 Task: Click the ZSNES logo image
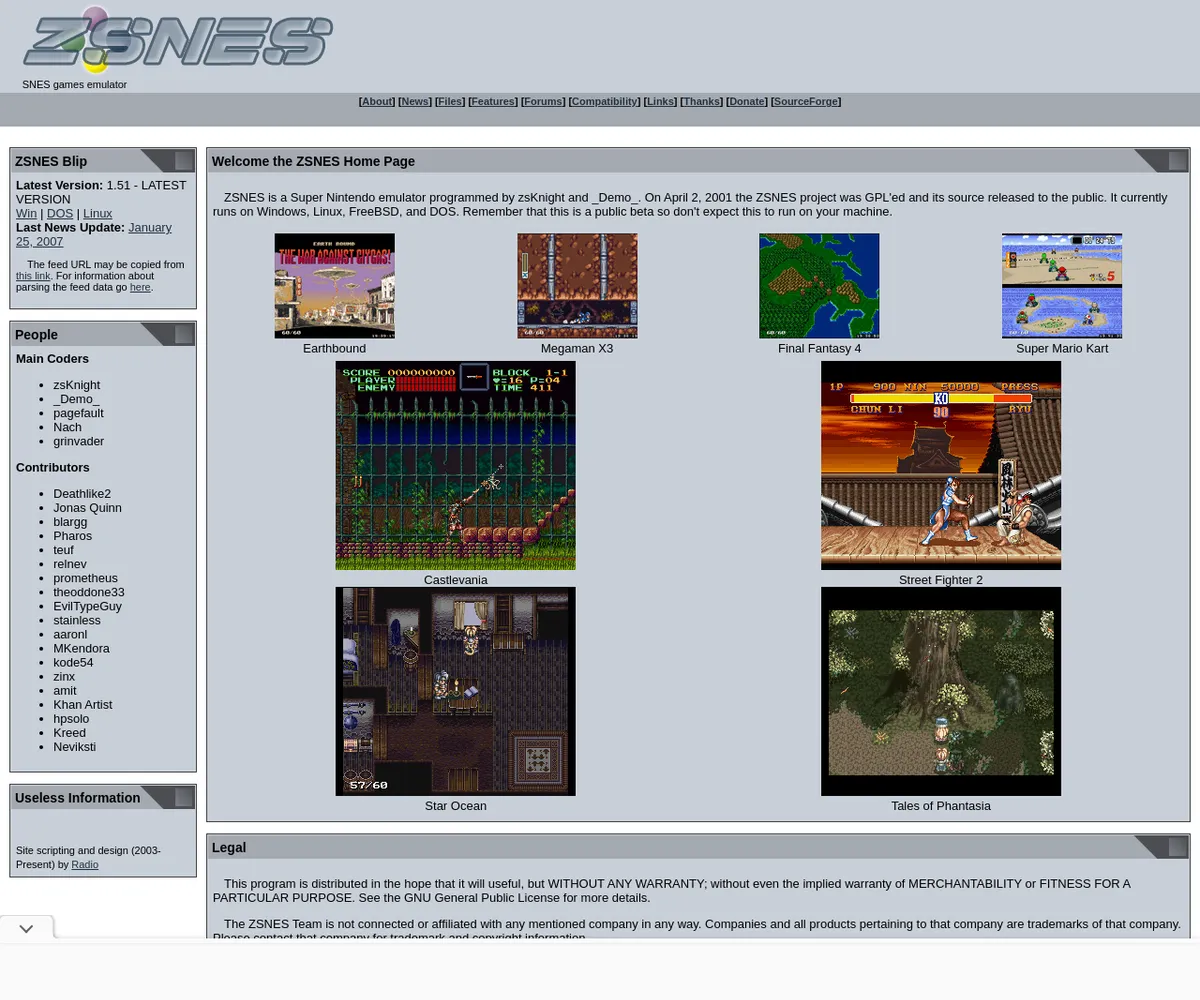pyautogui.click(x=178, y=40)
